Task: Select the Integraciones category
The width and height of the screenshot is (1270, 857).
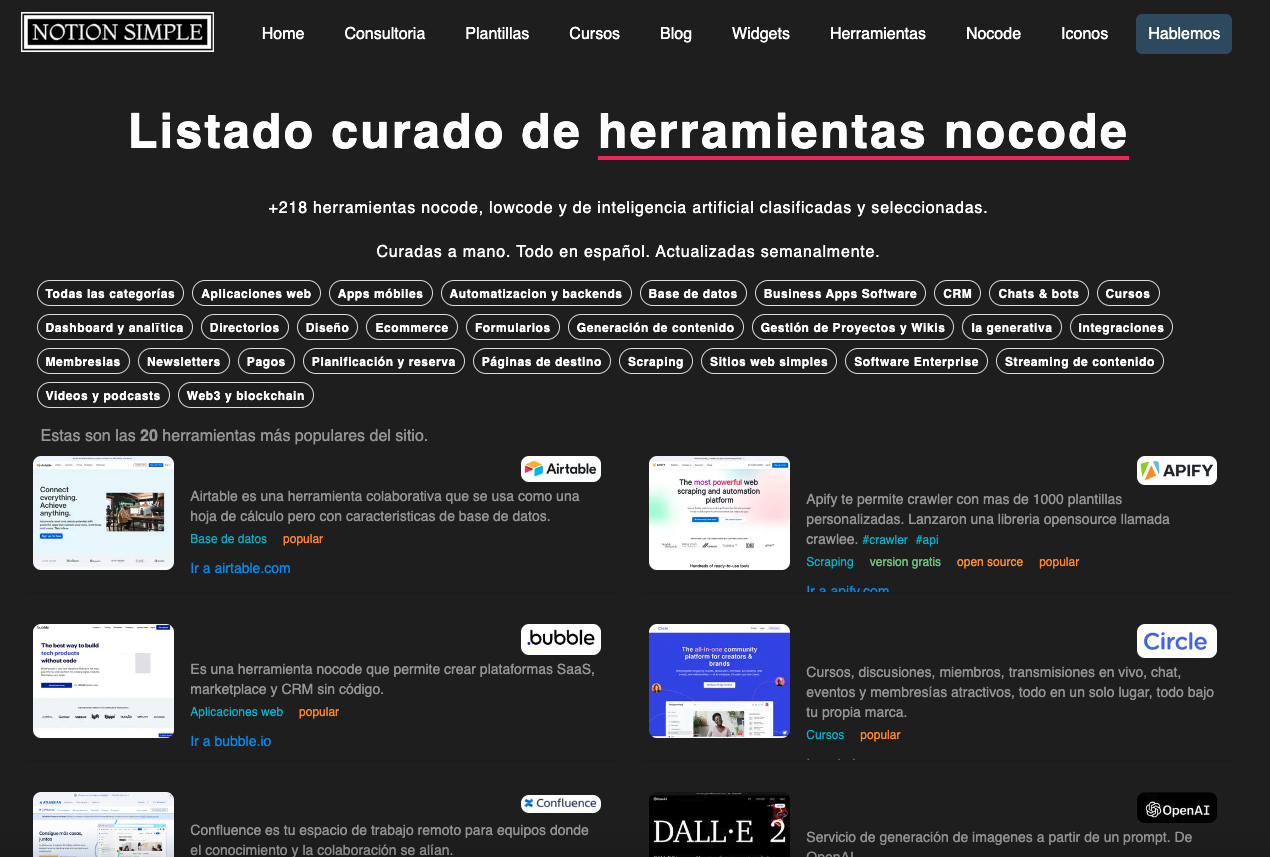Action: tap(1121, 327)
